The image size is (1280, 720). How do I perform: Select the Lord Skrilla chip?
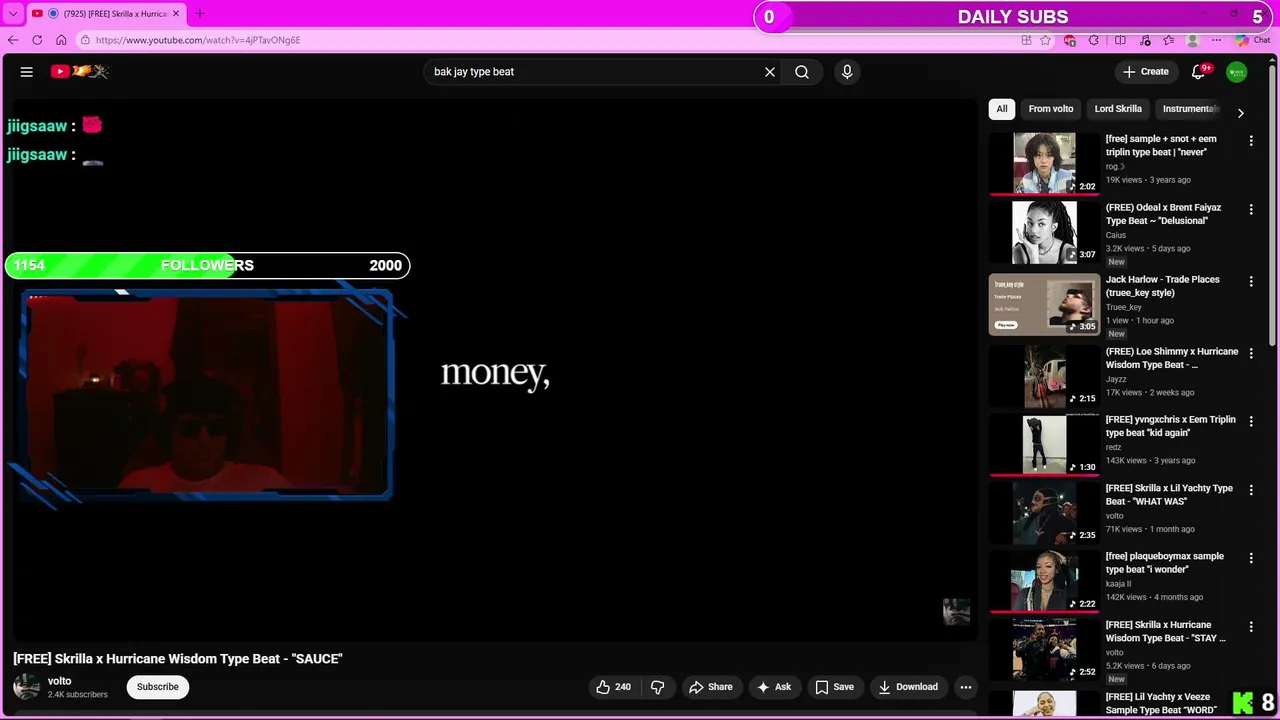(1118, 109)
